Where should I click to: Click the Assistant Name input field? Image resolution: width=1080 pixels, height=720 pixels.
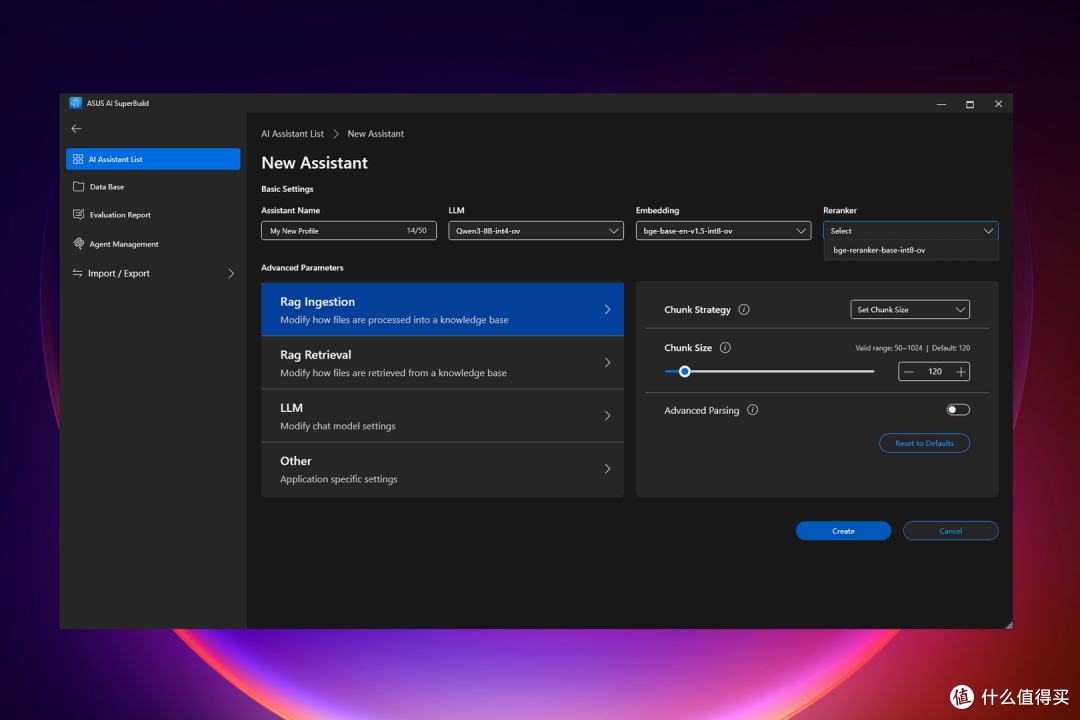[x=349, y=231]
